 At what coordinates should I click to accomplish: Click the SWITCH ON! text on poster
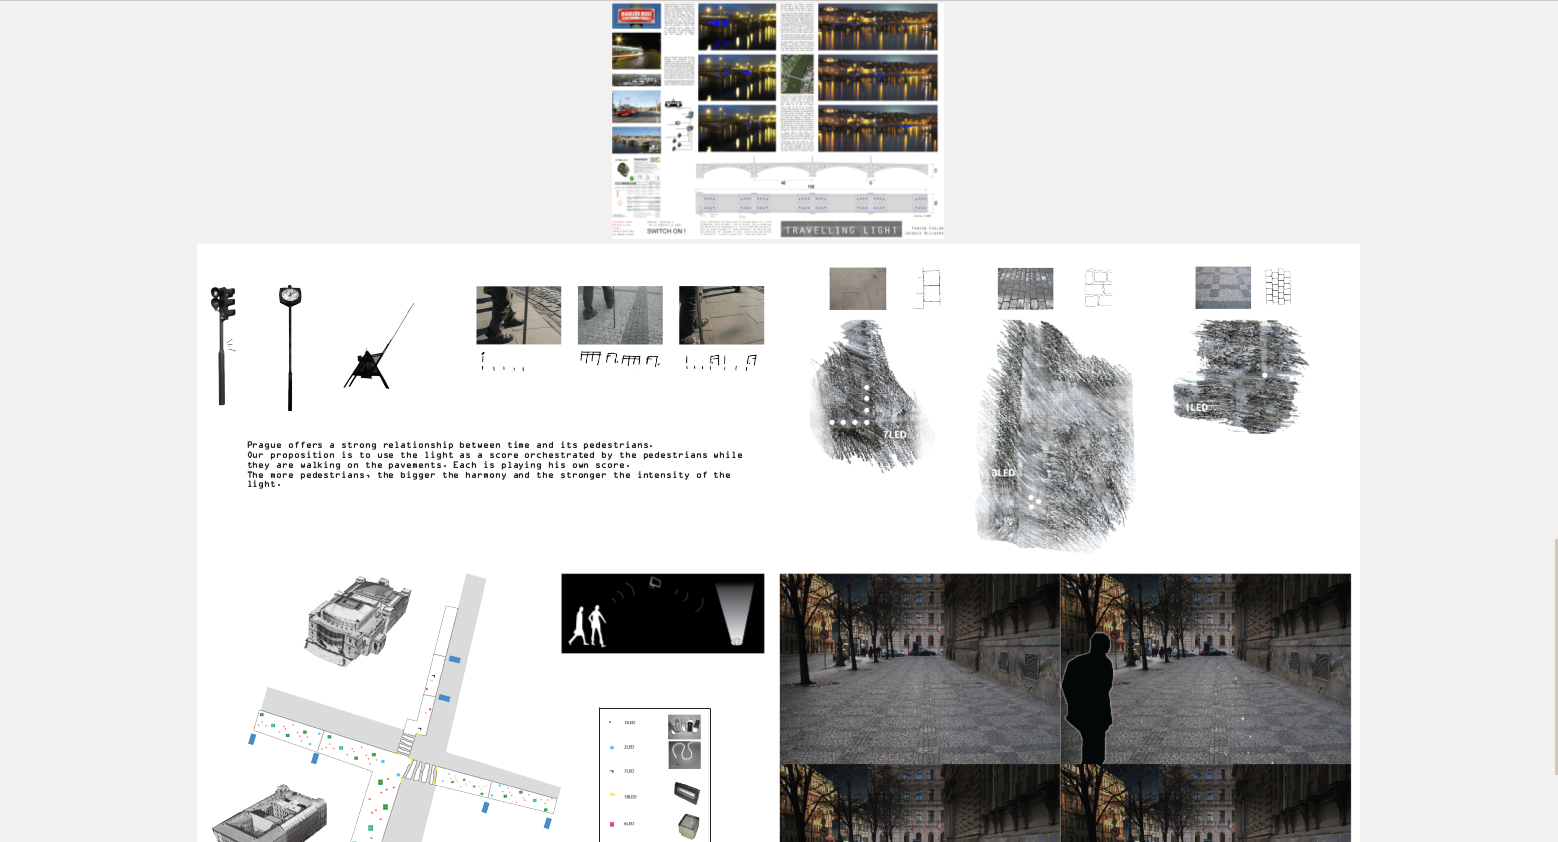click(x=665, y=231)
